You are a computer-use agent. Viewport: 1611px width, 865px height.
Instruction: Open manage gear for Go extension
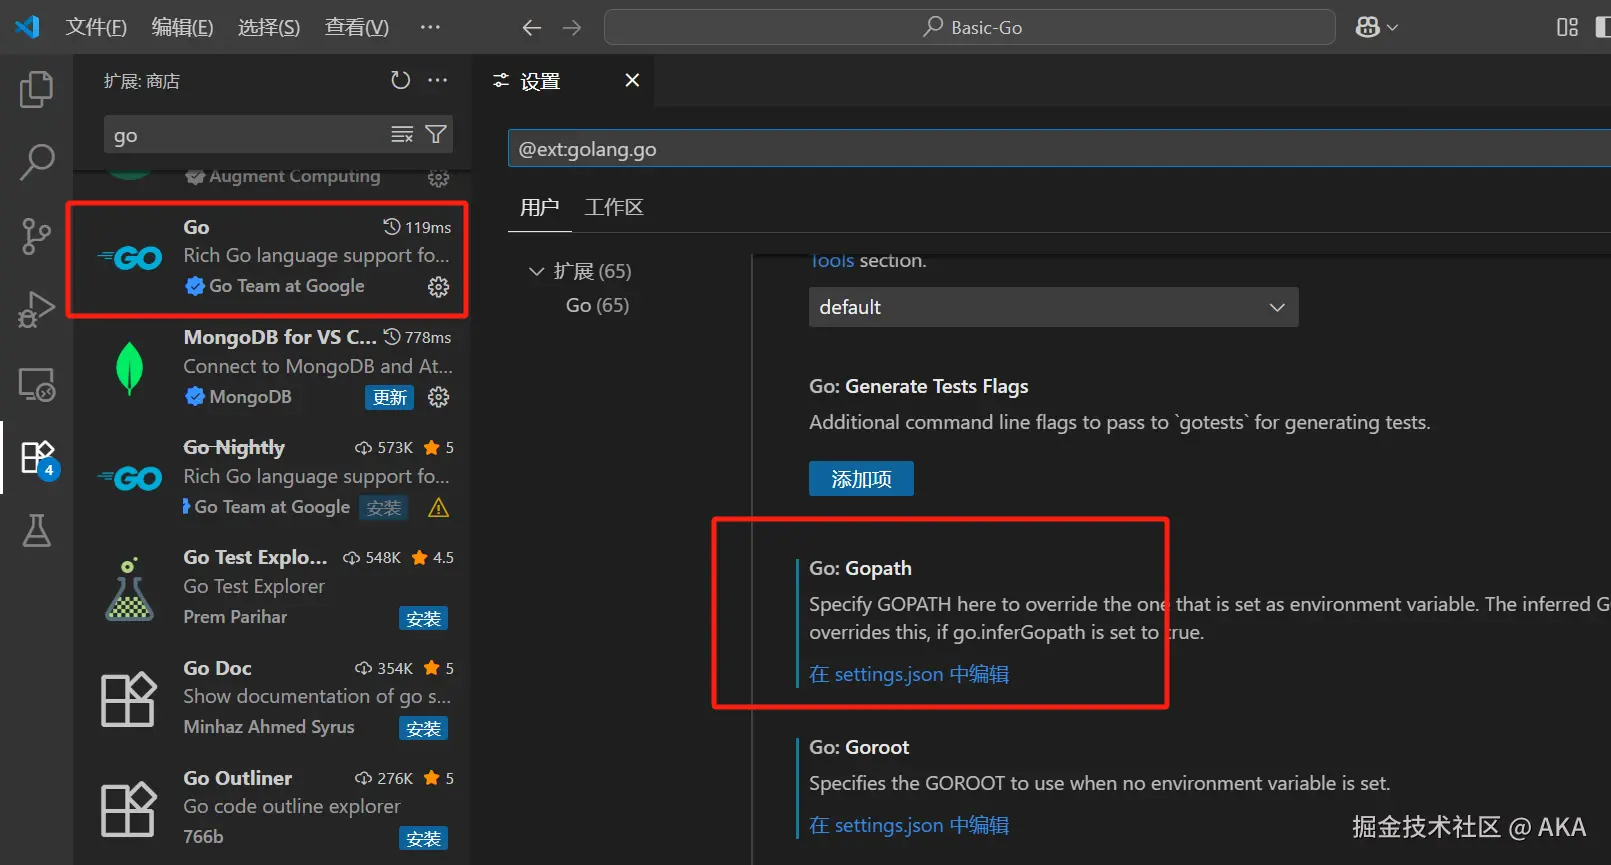pos(438,287)
